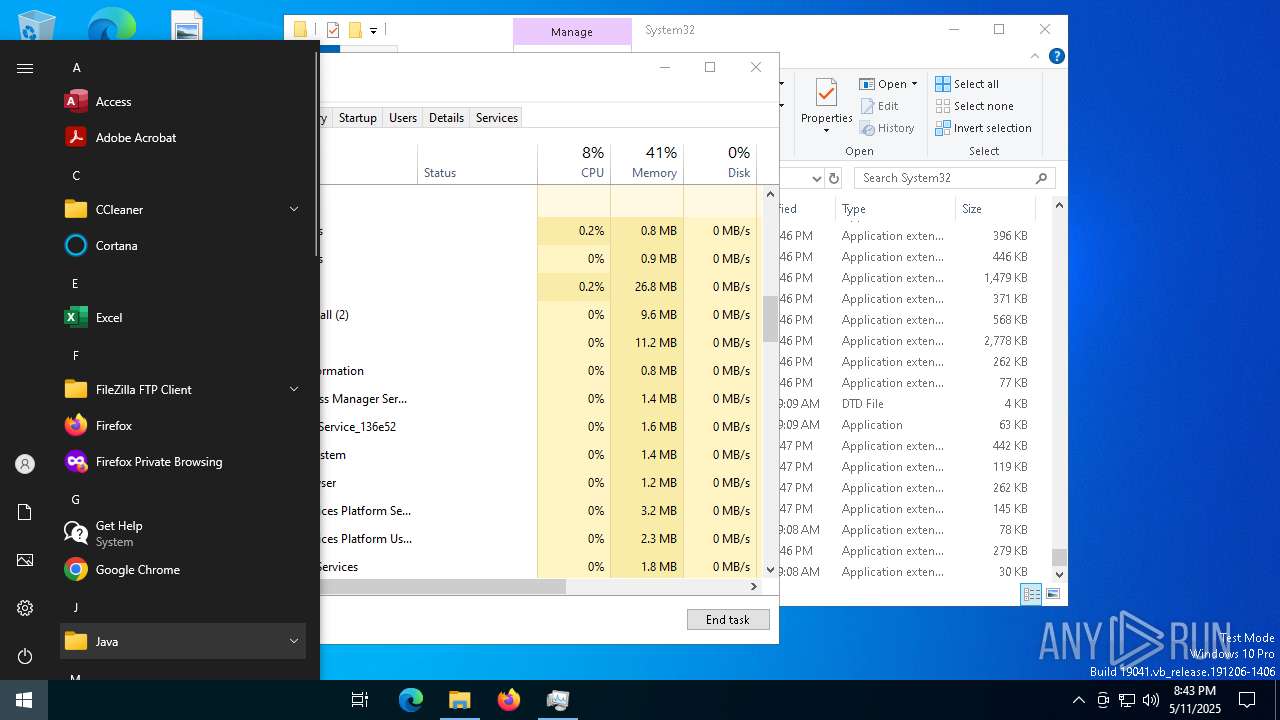This screenshot has height=720, width=1280.
Task: Open the Get Help app
Action: (x=182, y=533)
